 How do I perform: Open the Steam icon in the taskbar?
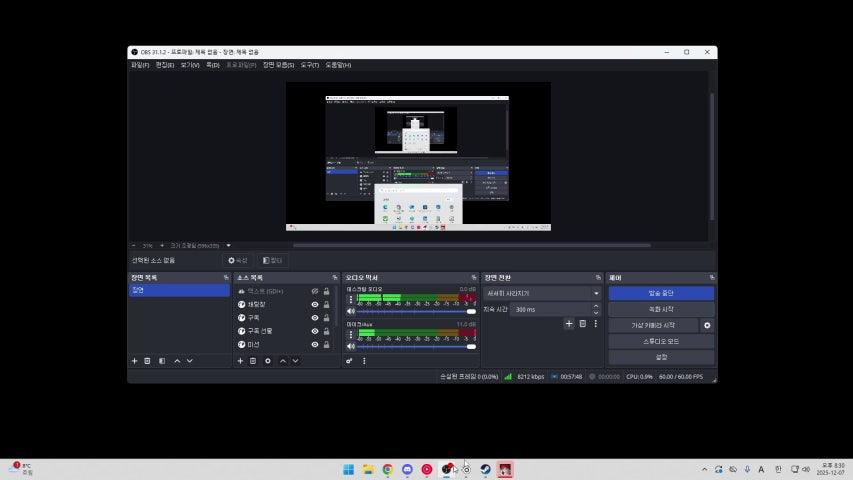click(485, 469)
